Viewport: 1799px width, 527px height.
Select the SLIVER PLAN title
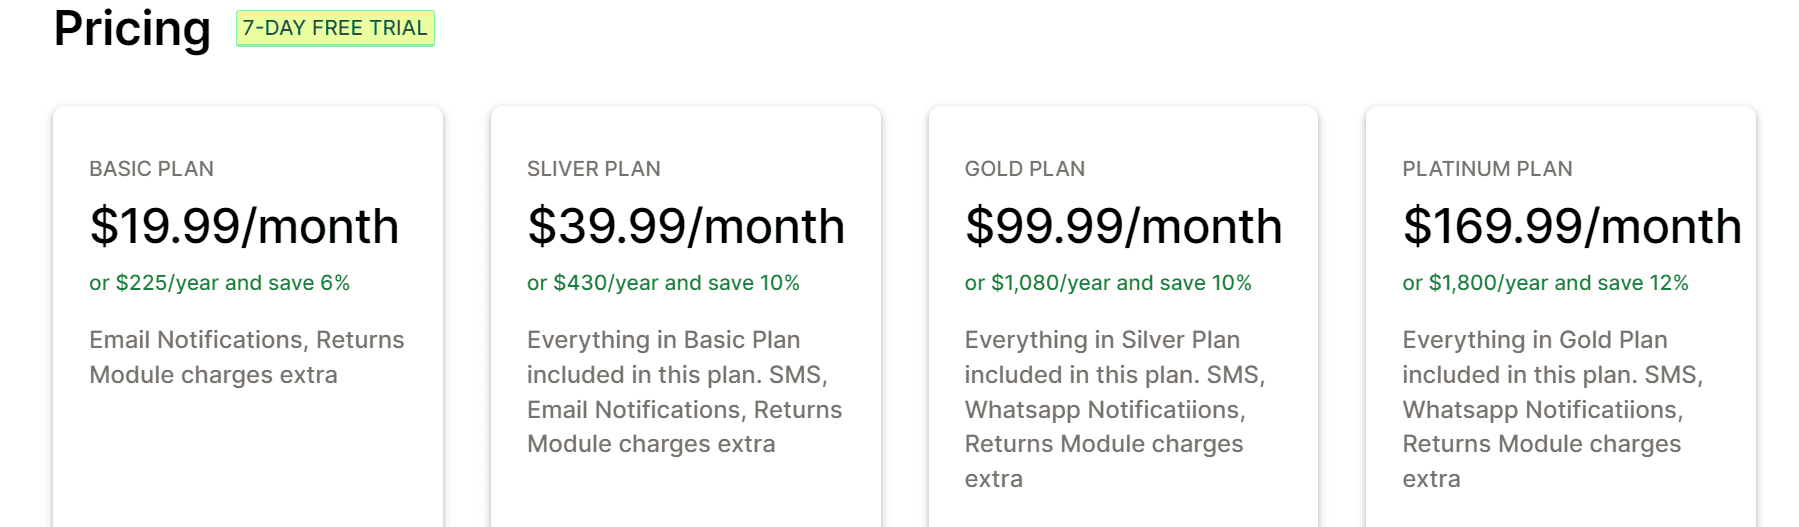pyautogui.click(x=594, y=169)
